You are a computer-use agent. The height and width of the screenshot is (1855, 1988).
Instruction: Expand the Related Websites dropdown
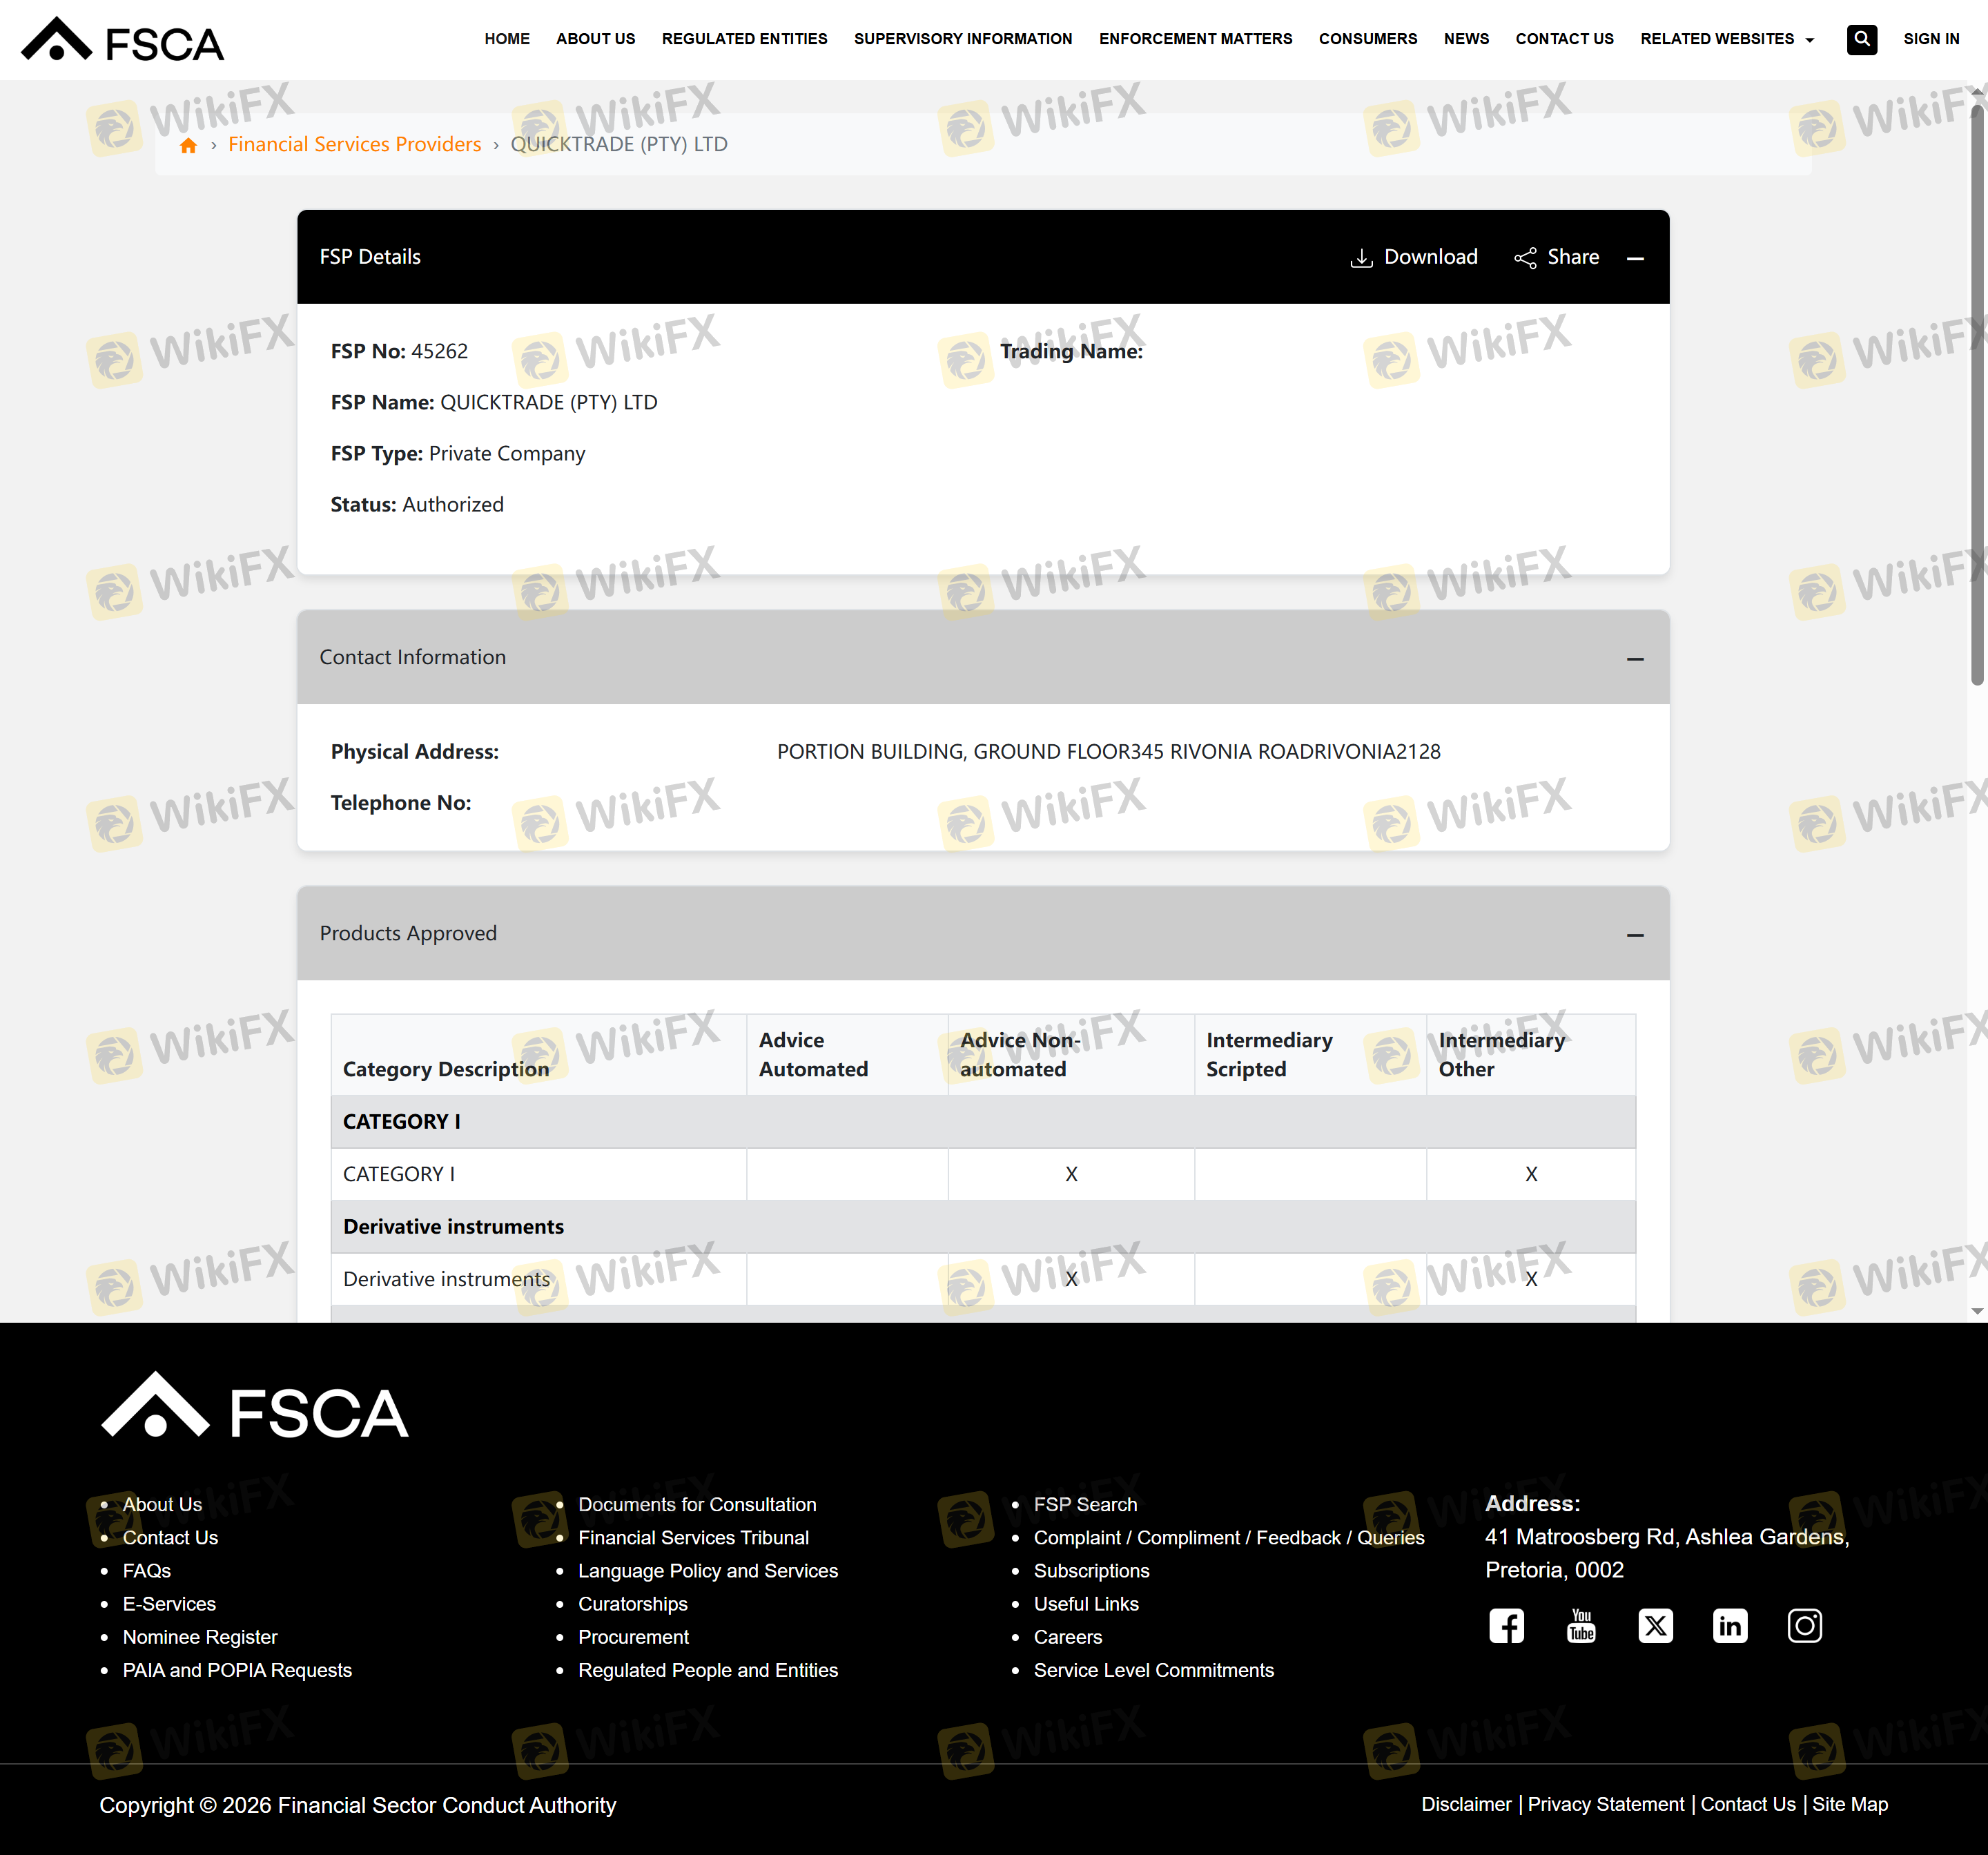click(x=1726, y=39)
